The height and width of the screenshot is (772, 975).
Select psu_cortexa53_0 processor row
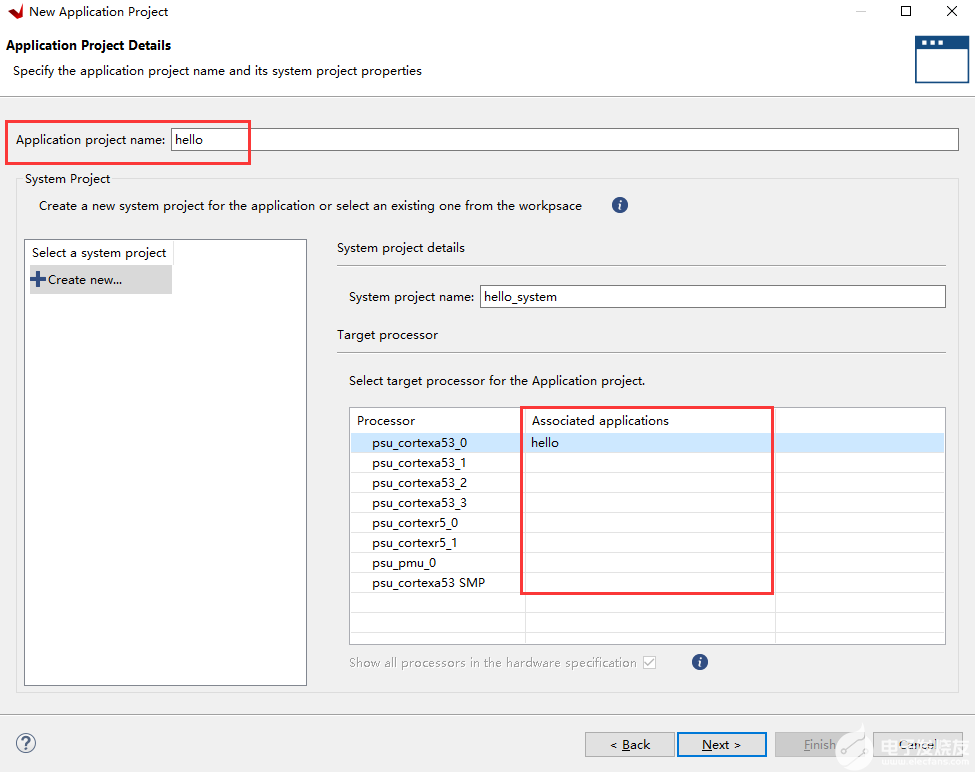419,443
